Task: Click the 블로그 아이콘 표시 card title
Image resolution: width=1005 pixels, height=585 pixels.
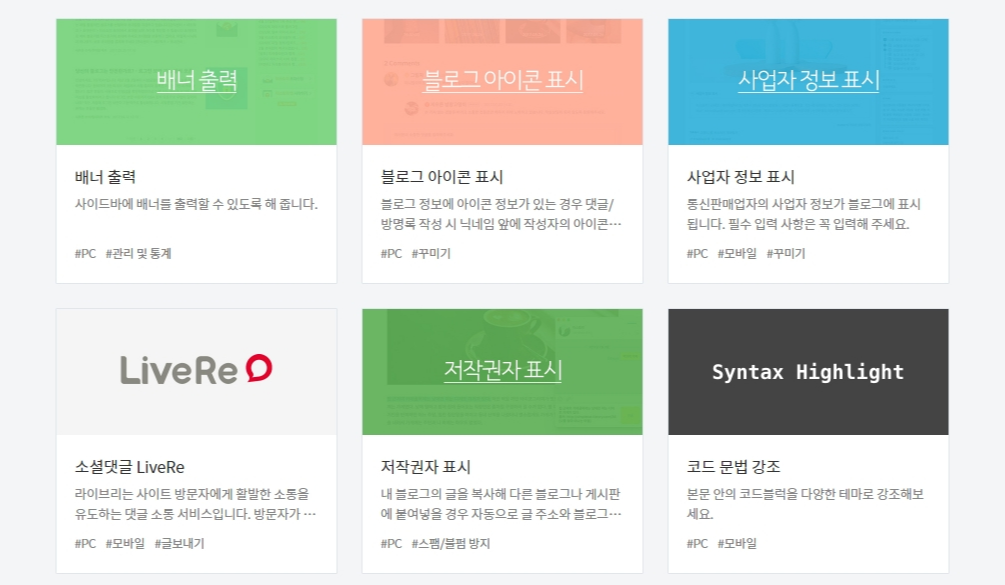Action: pyautogui.click(x=442, y=177)
